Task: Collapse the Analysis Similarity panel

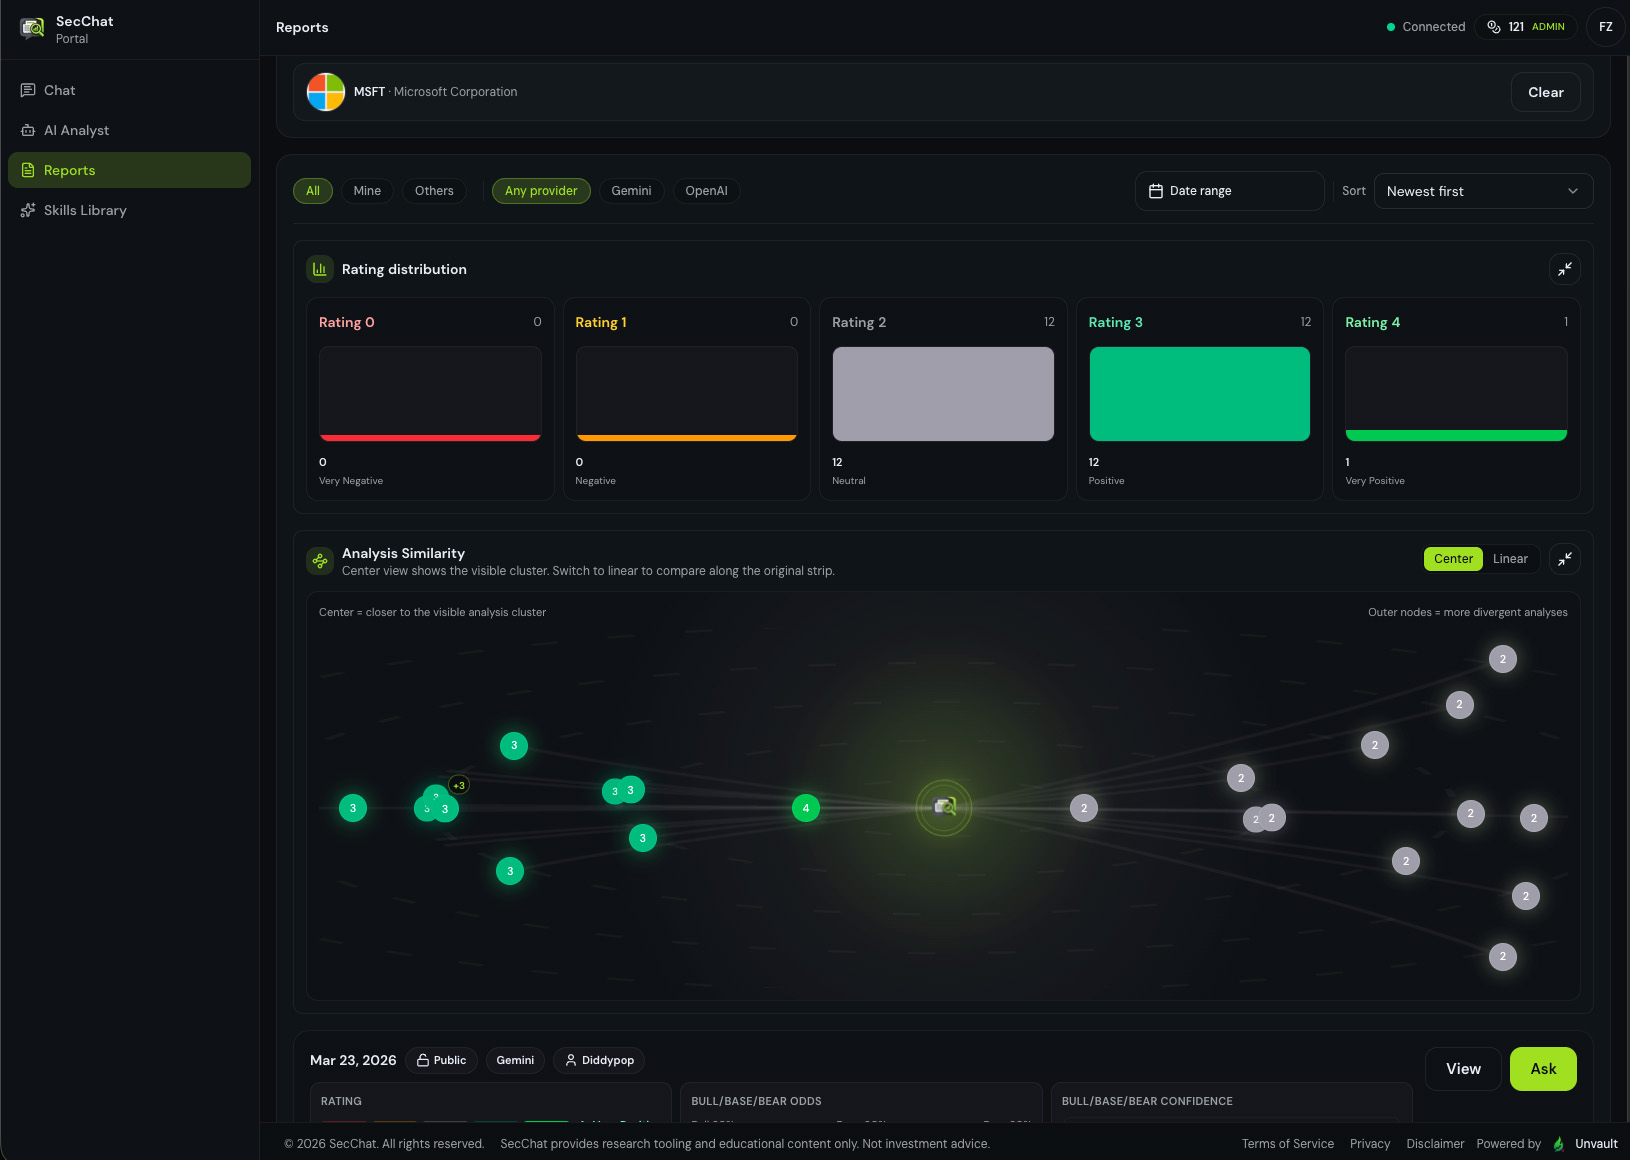Action: click(x=1565, y=559)
